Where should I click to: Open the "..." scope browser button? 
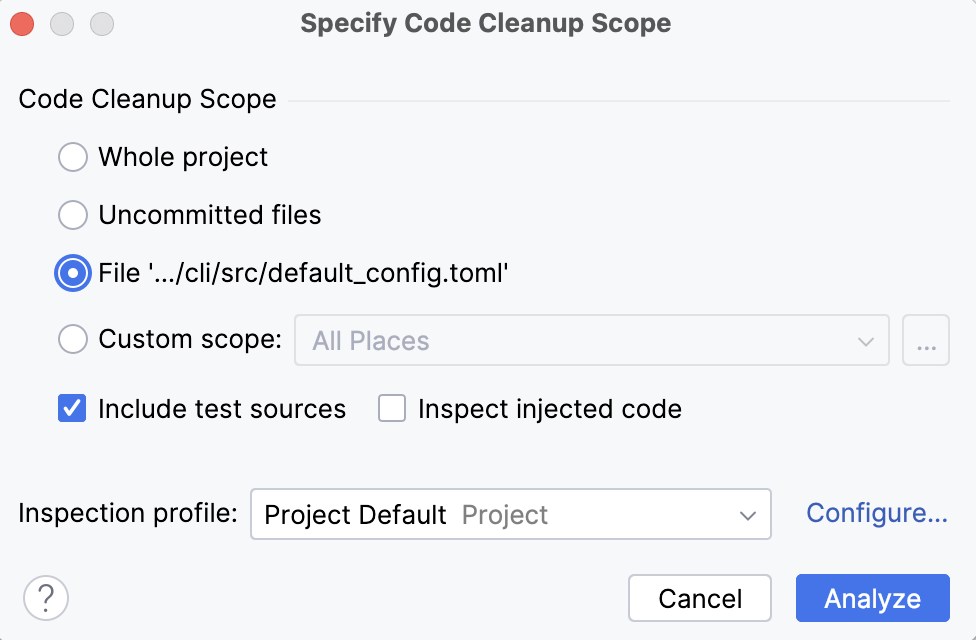tap(925, 340)
